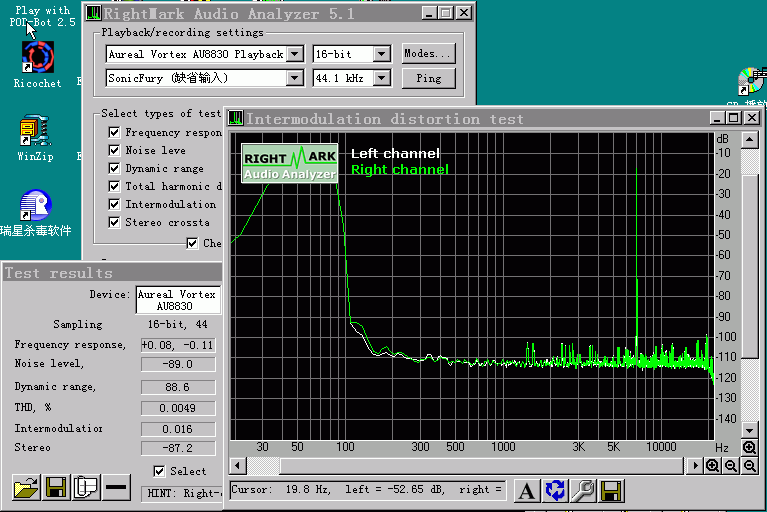Click the Ping button
Screen dimensions: 767x512
click(x=429, y=78)
